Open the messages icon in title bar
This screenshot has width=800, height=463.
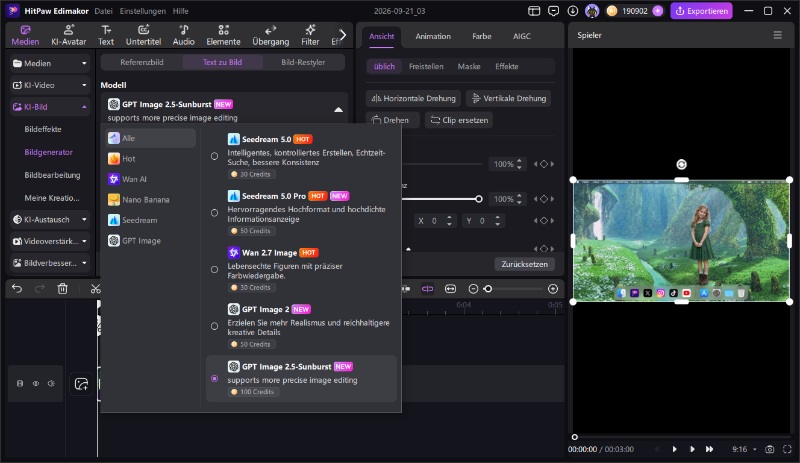pos(553,11)
